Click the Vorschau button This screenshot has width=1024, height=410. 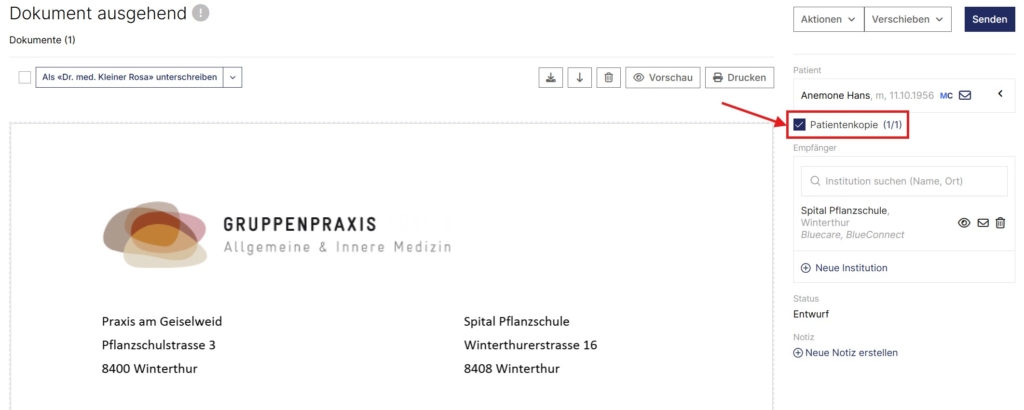click(663, 77)
